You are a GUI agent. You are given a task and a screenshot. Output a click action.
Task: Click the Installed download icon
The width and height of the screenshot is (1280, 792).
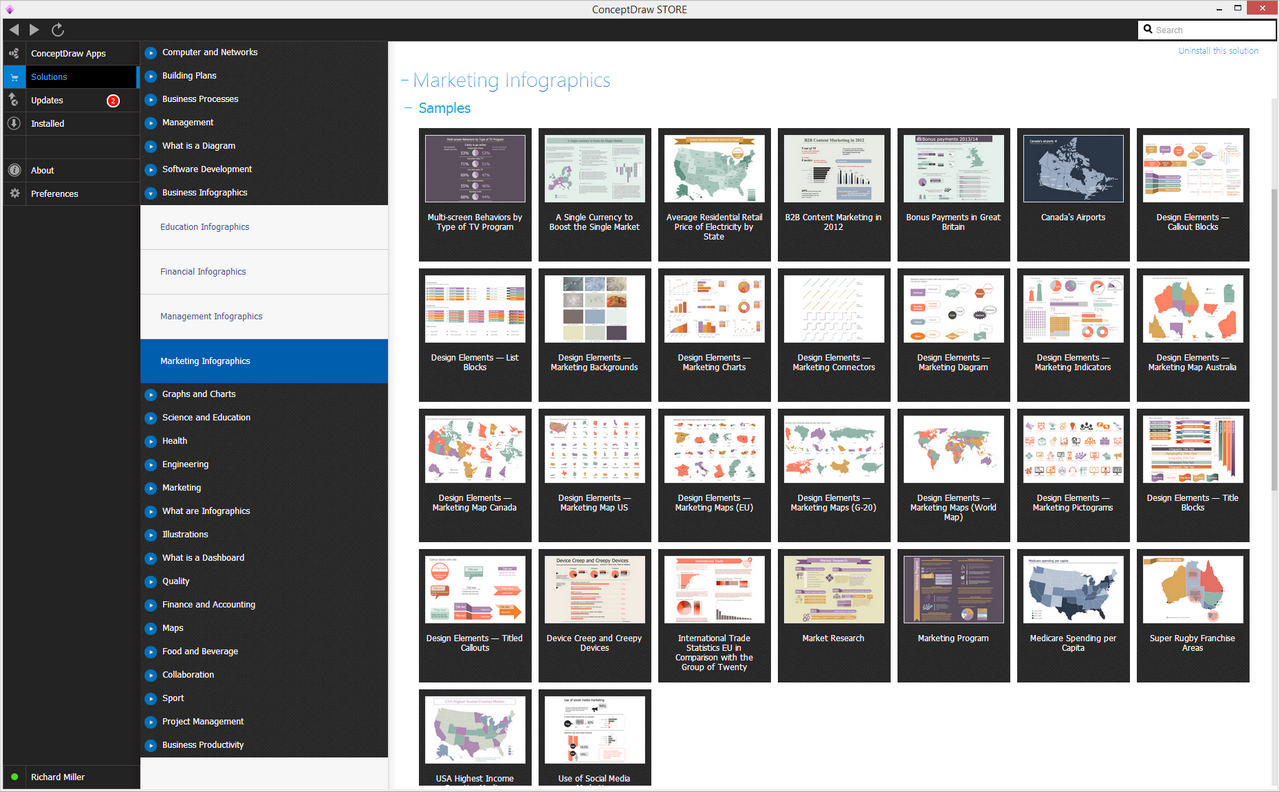pyautogui.click(x=14, y=123)
